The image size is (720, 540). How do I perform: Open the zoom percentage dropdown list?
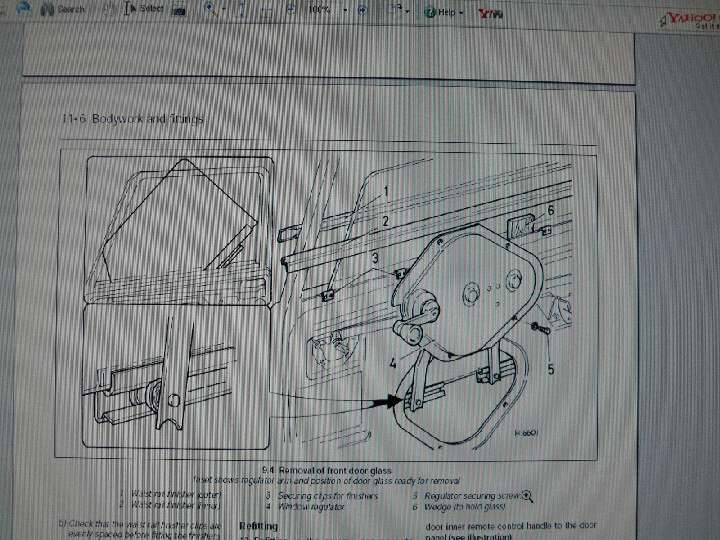[x=346, y=10]
